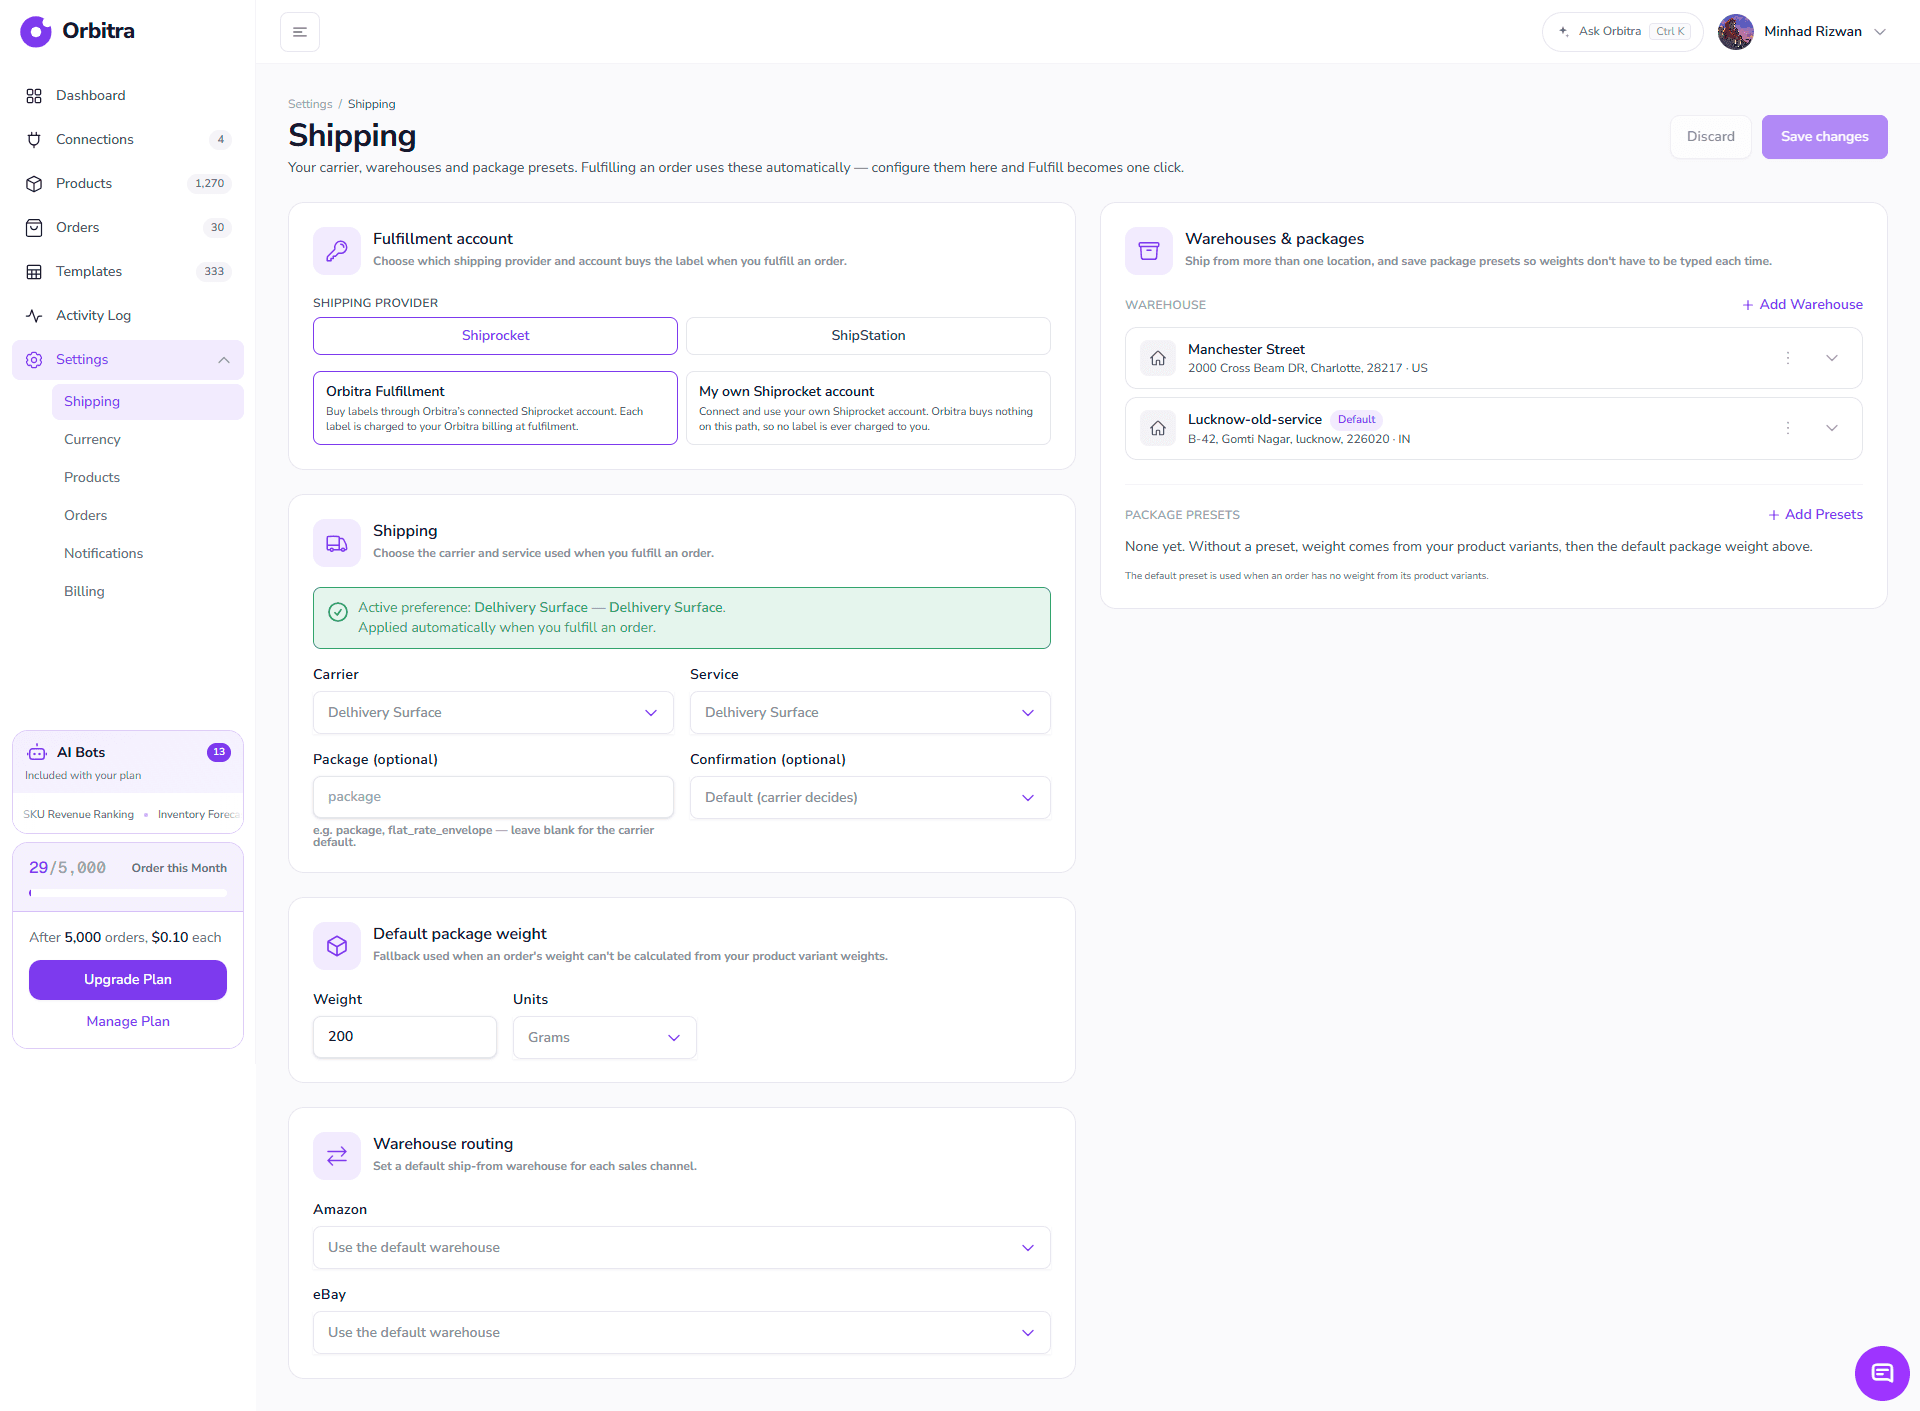Click the AI Bots robot icon
This screenshot has height=1411, width=1920.
[x=37, y=752]
